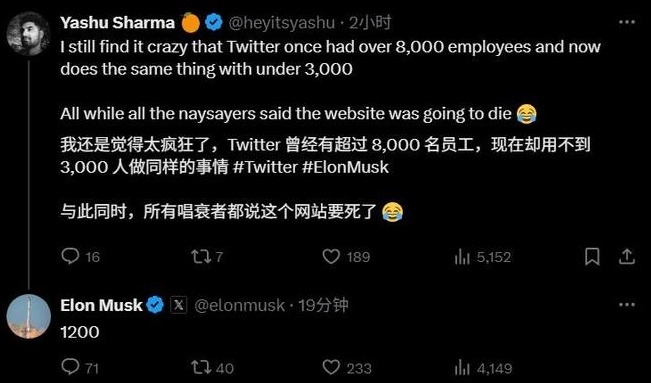Reply to Yashu Sharma's tweet

[70, 256]
